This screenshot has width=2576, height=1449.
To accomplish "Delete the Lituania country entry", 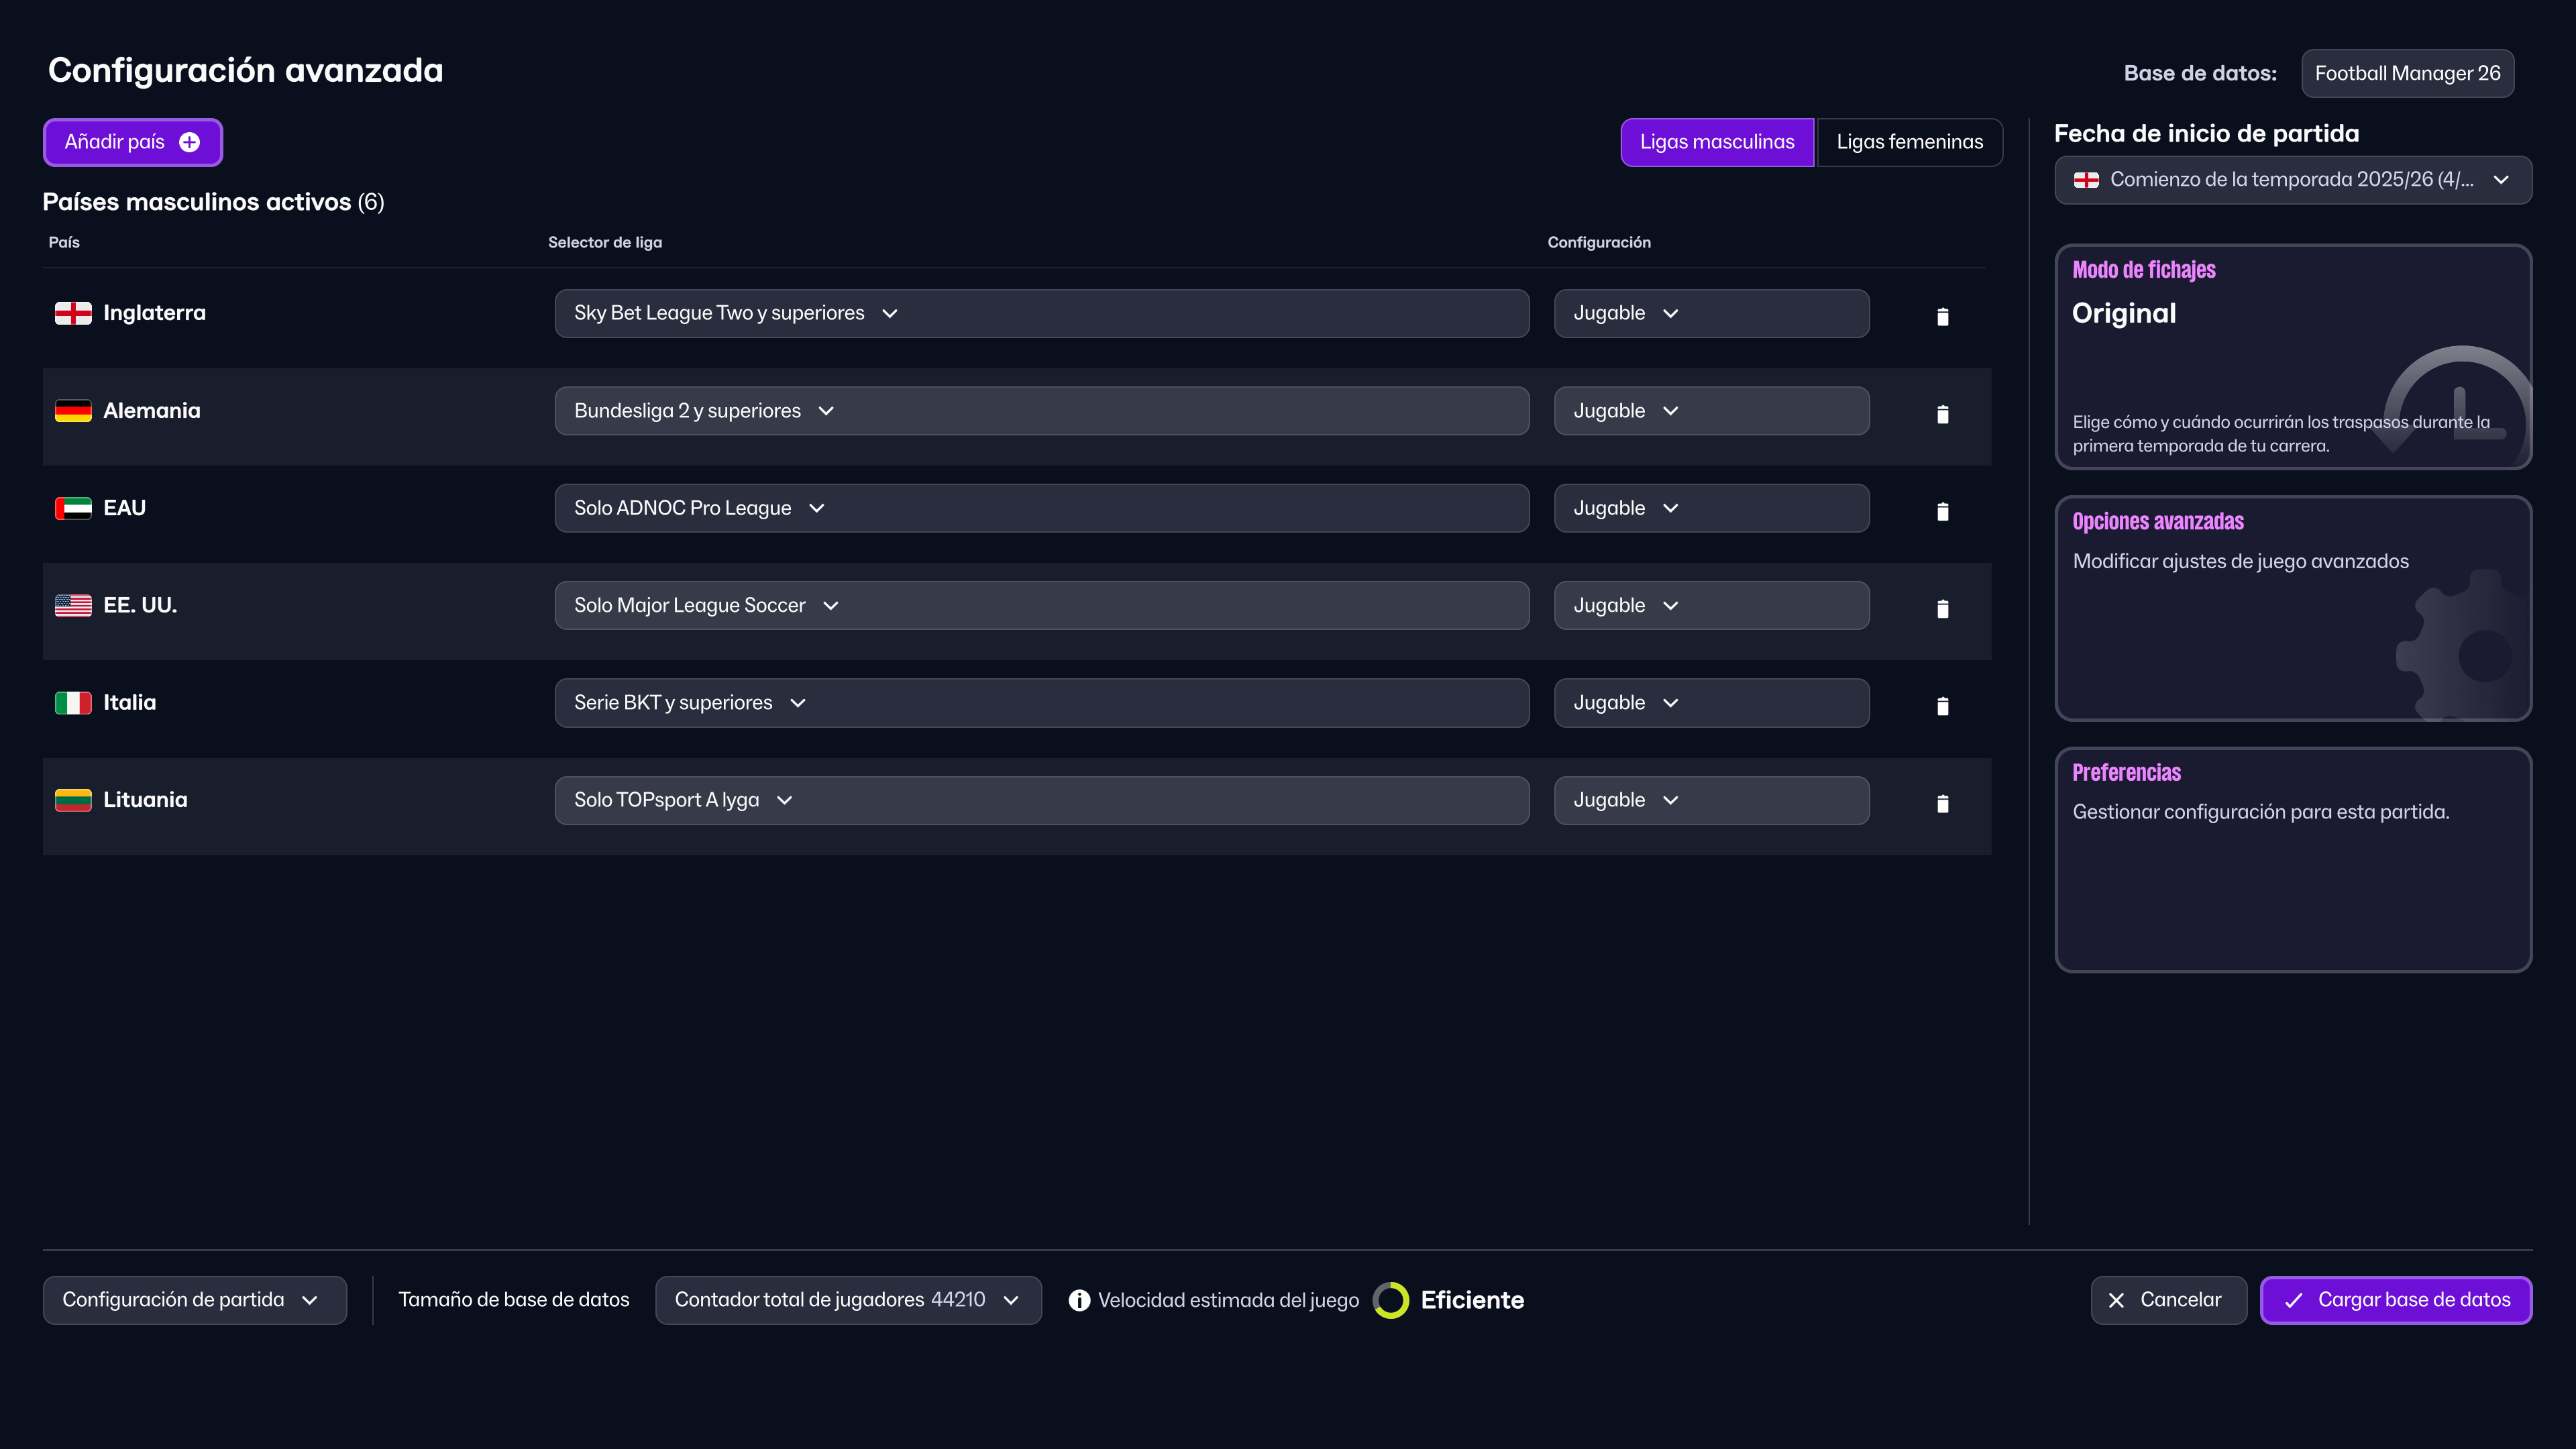I will pos(1942,803).
